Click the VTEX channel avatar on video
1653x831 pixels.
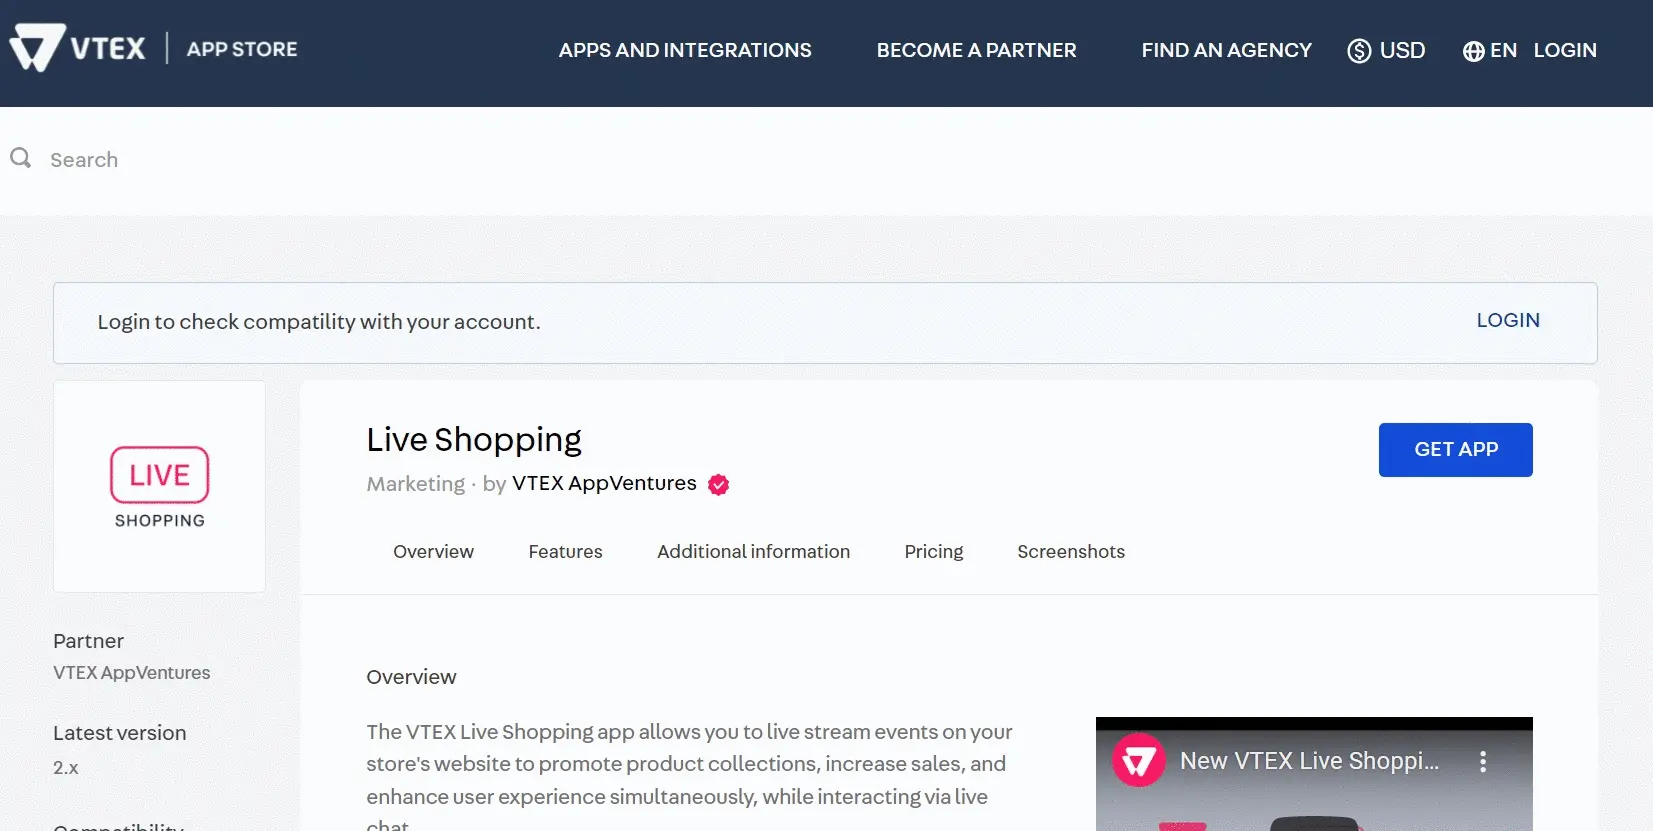click(x=1138, y=762)
